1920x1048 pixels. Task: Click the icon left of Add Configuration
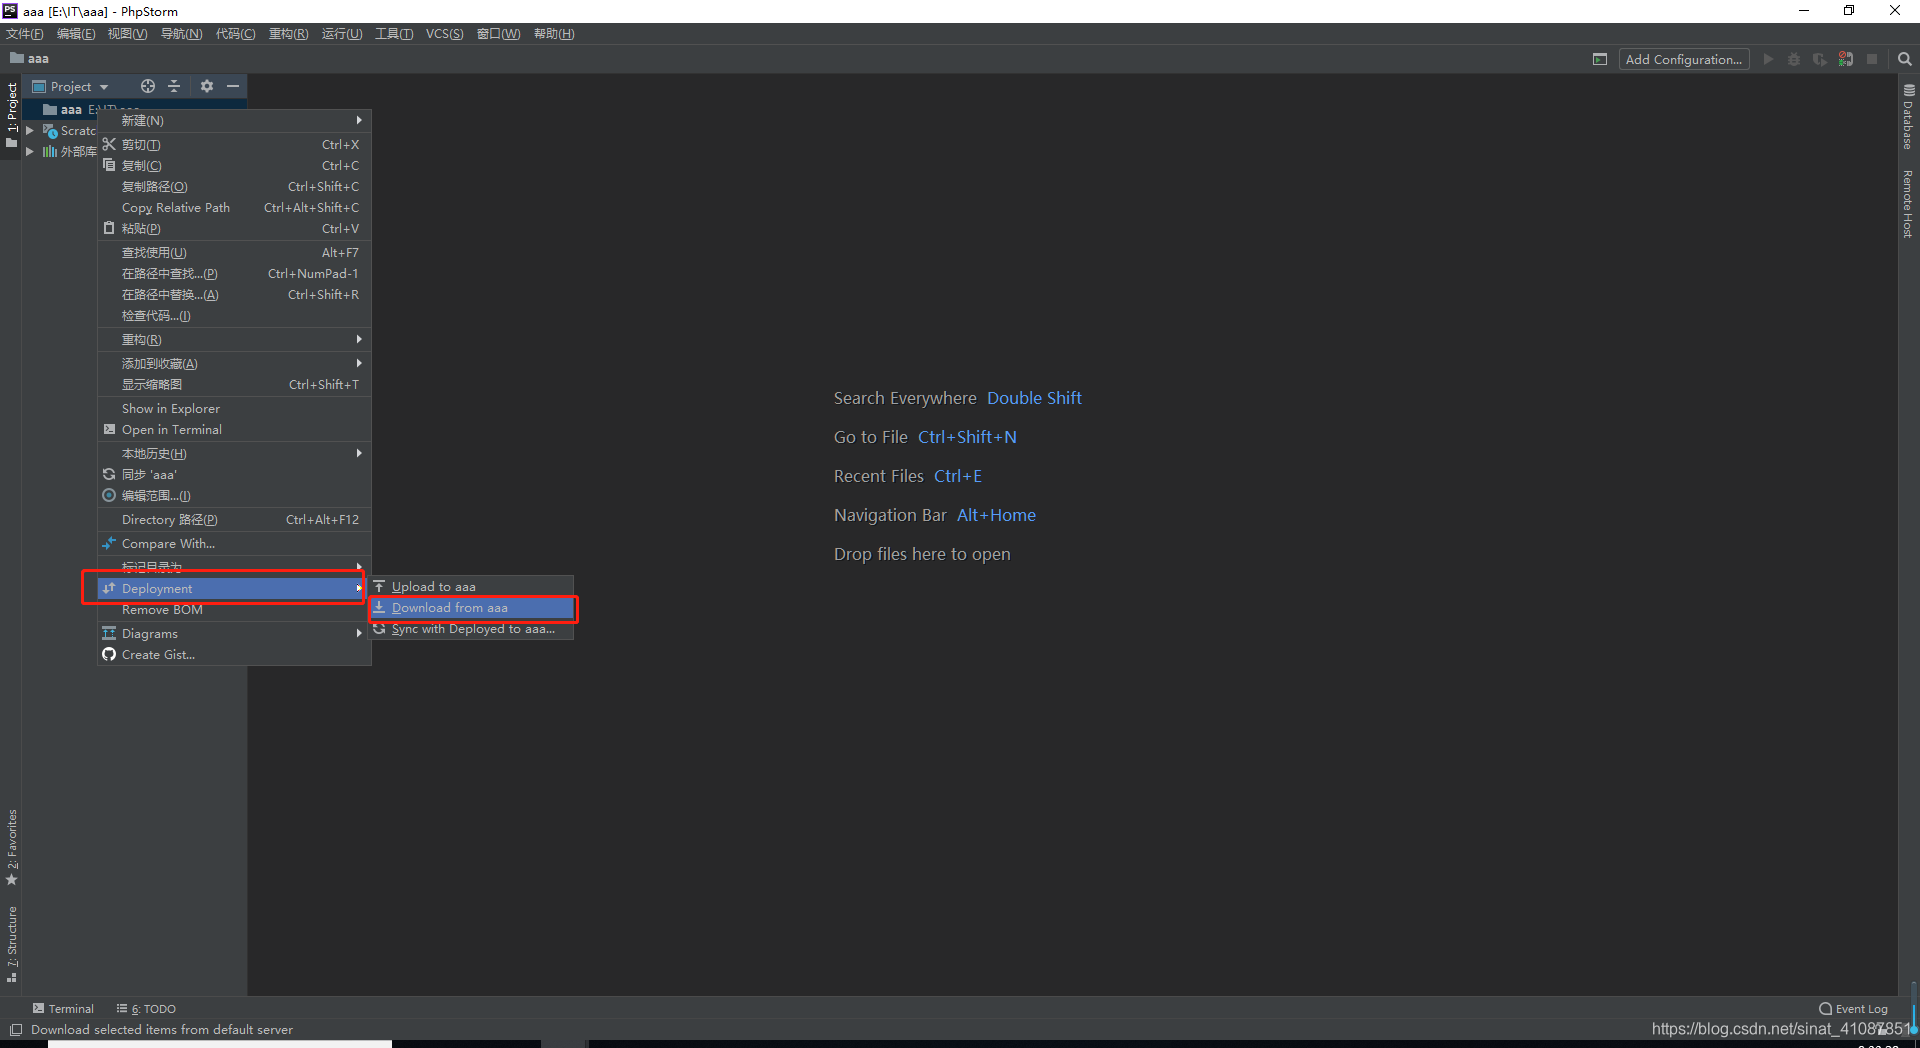coord(1600,60)
